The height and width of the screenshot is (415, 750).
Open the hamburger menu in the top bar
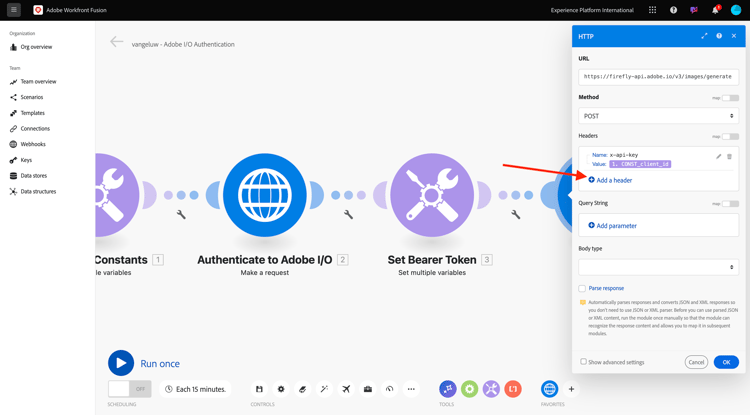[14, 10]
